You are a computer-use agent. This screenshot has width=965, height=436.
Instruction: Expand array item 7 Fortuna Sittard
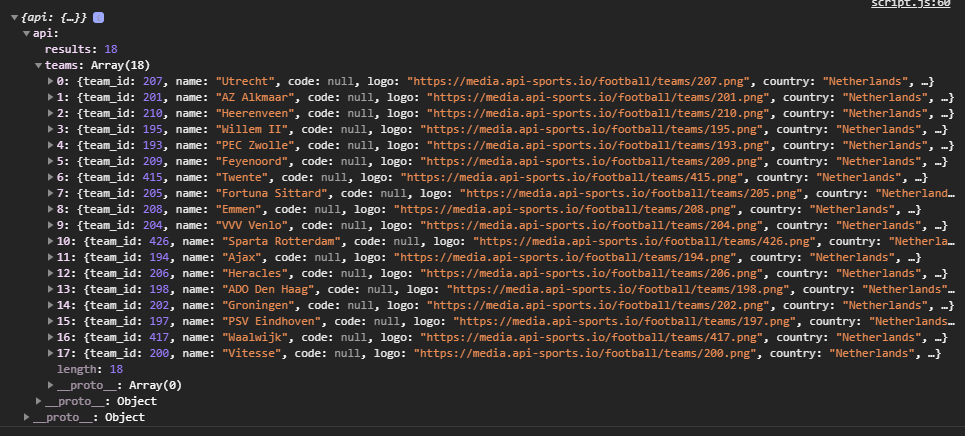click(x=51, y=193)
